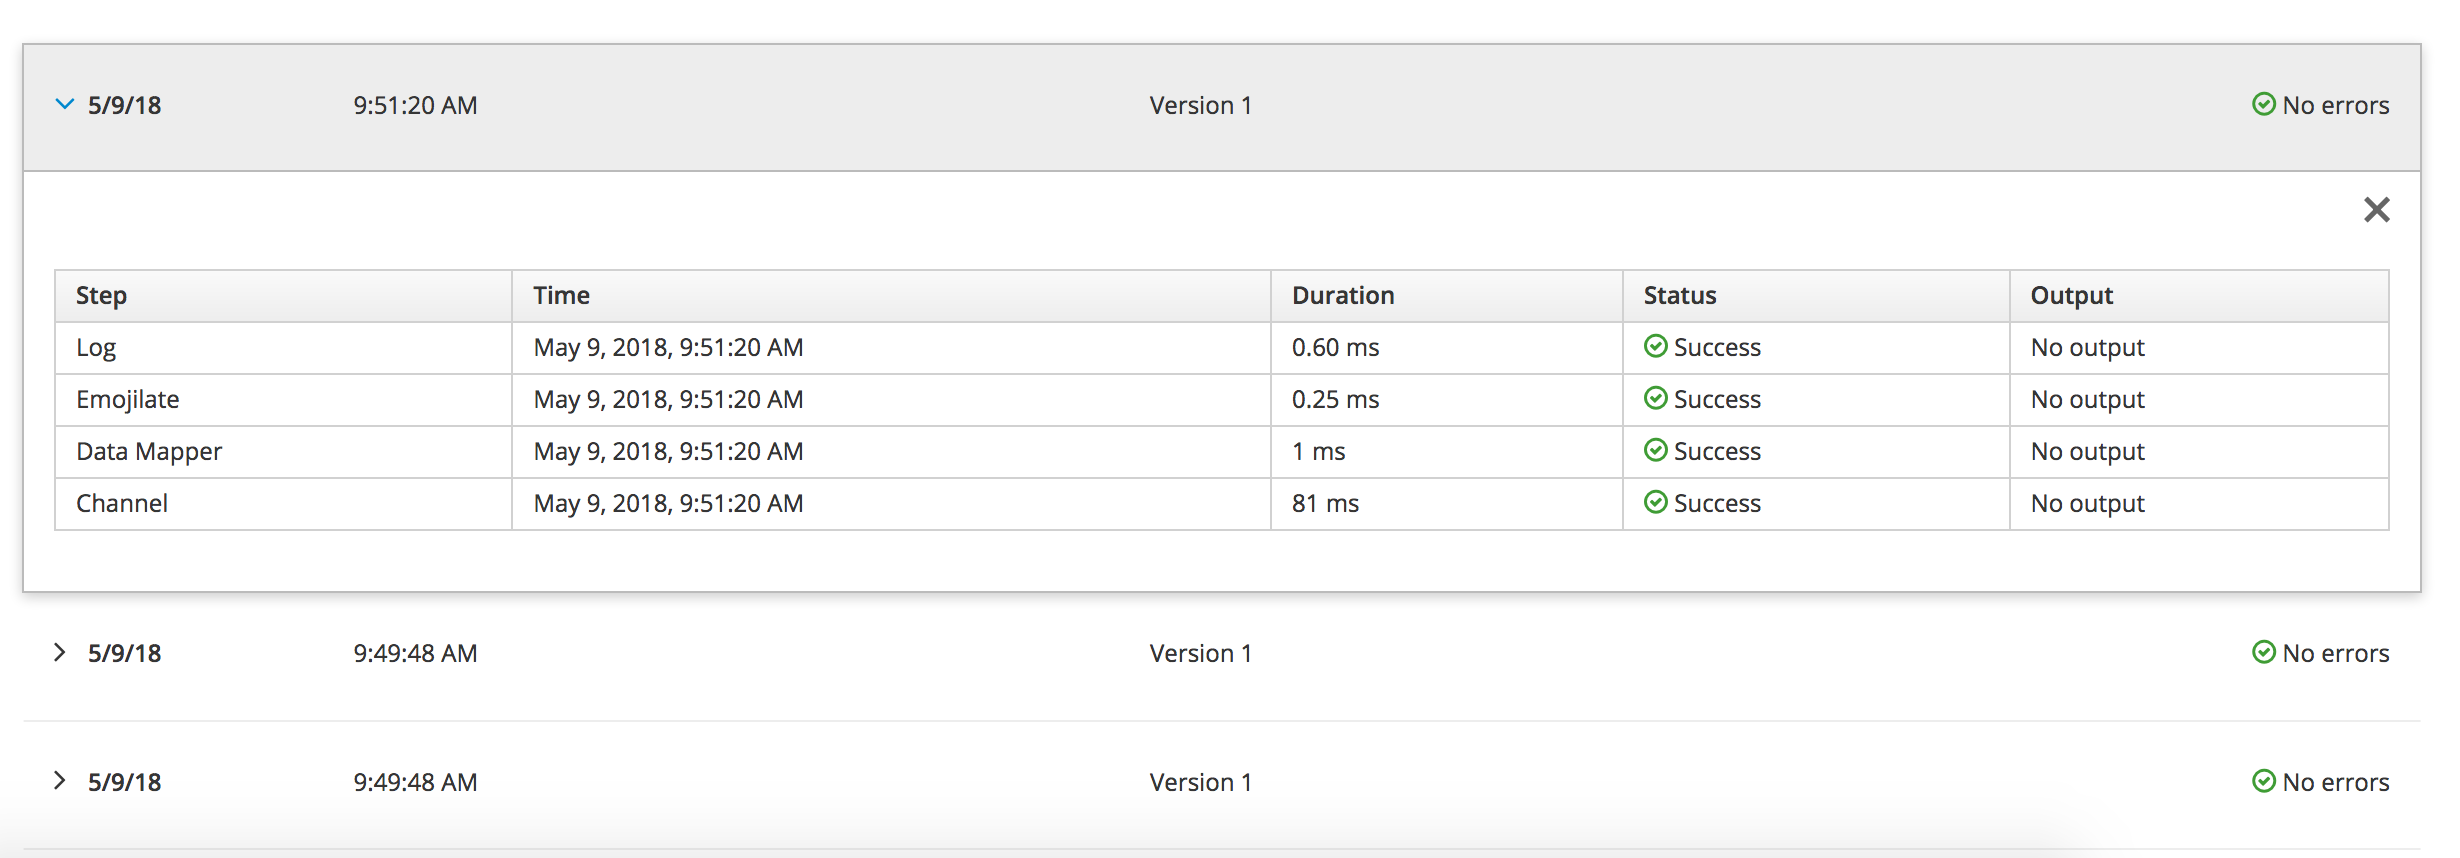2460x858 pixels.
Task: Click the No errors checkmark icon in the expanded row
Action: coord(2263,104)
